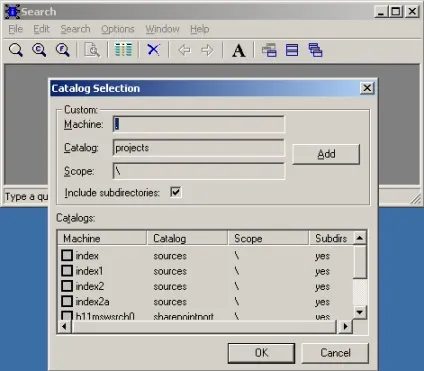This screenshot has width=424, height=371.
Task: Click the catalog list scroll right arrow
Action: [x=345, y=326]
